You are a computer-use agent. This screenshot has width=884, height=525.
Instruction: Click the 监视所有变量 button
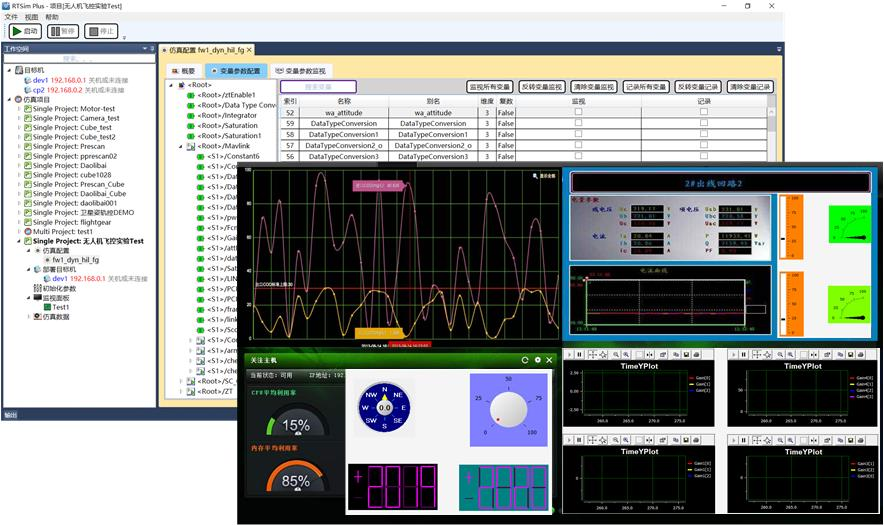point(489,87)
